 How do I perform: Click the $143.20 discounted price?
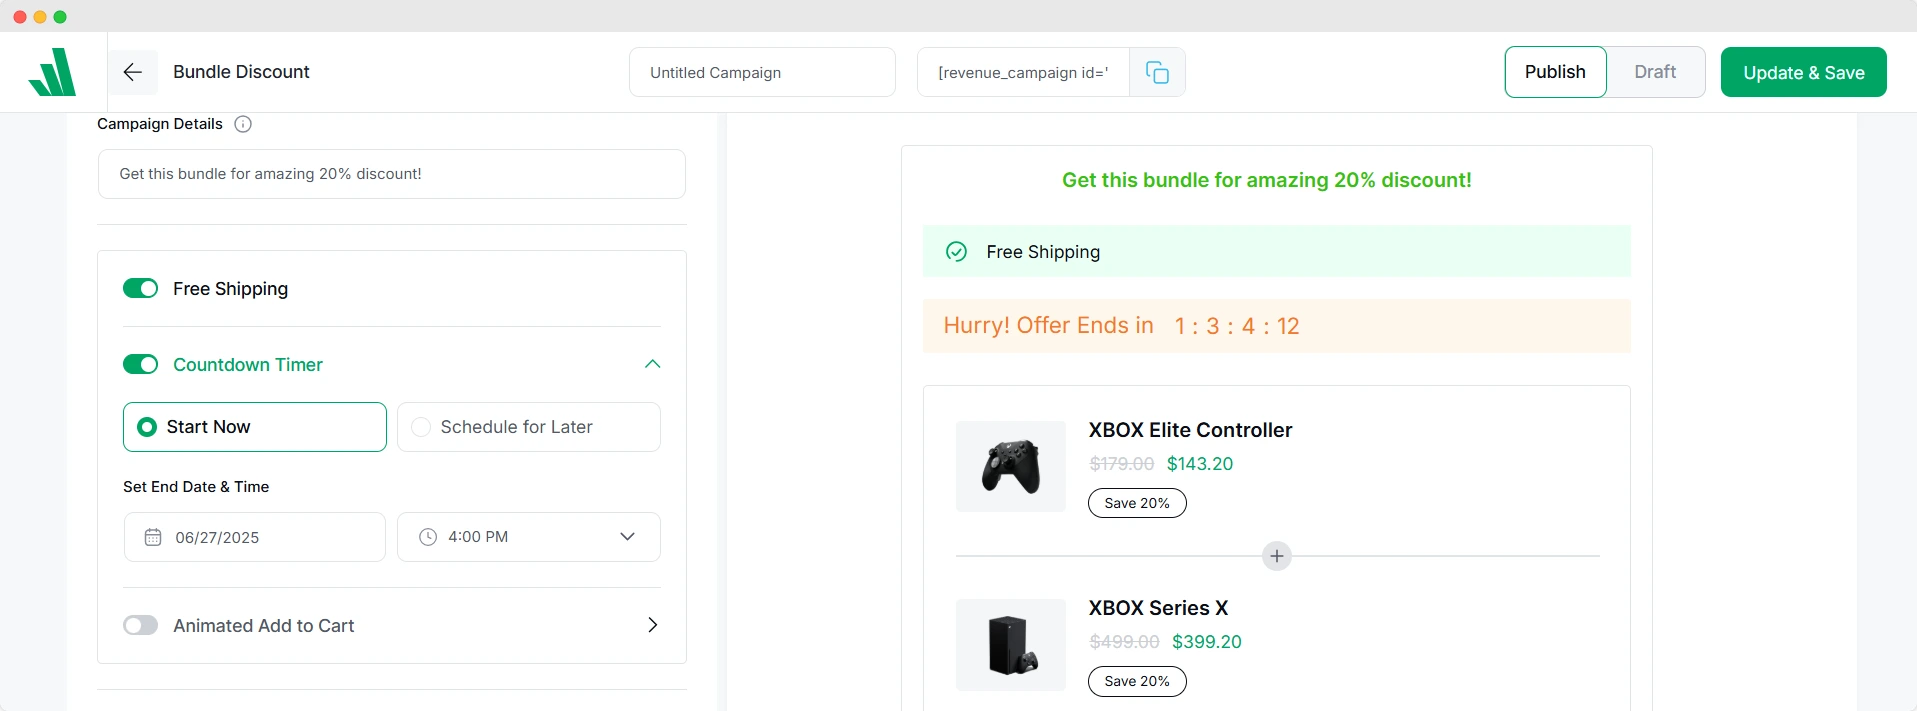tap(1200, 464)
